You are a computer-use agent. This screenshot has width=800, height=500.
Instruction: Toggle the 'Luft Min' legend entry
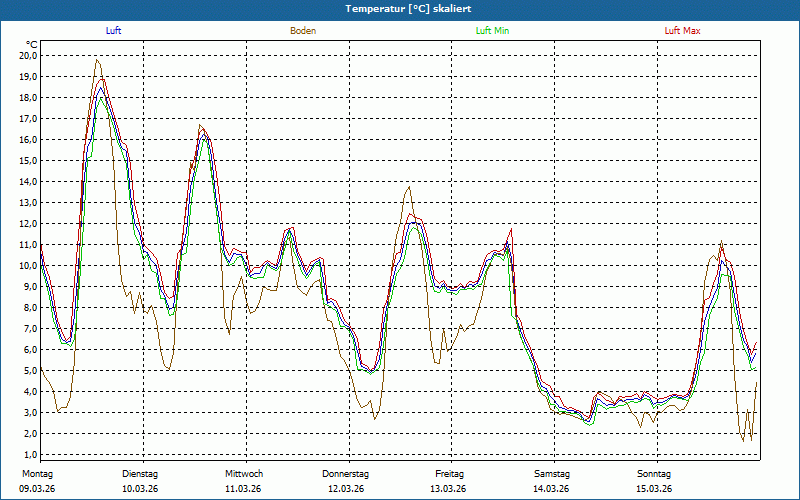click(492, 31)
